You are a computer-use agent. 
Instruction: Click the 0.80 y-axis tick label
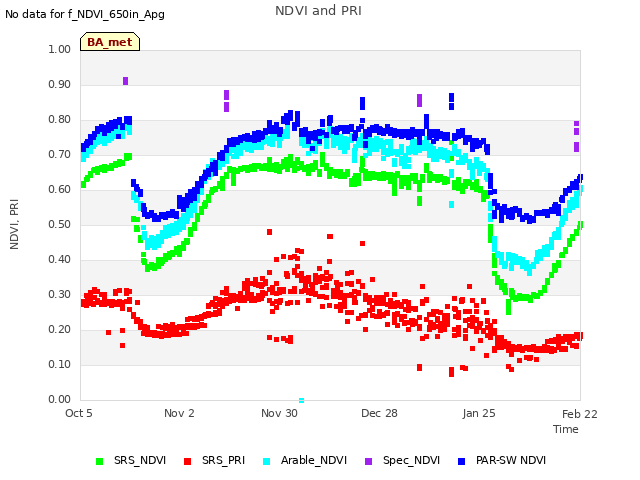(60, 120)
